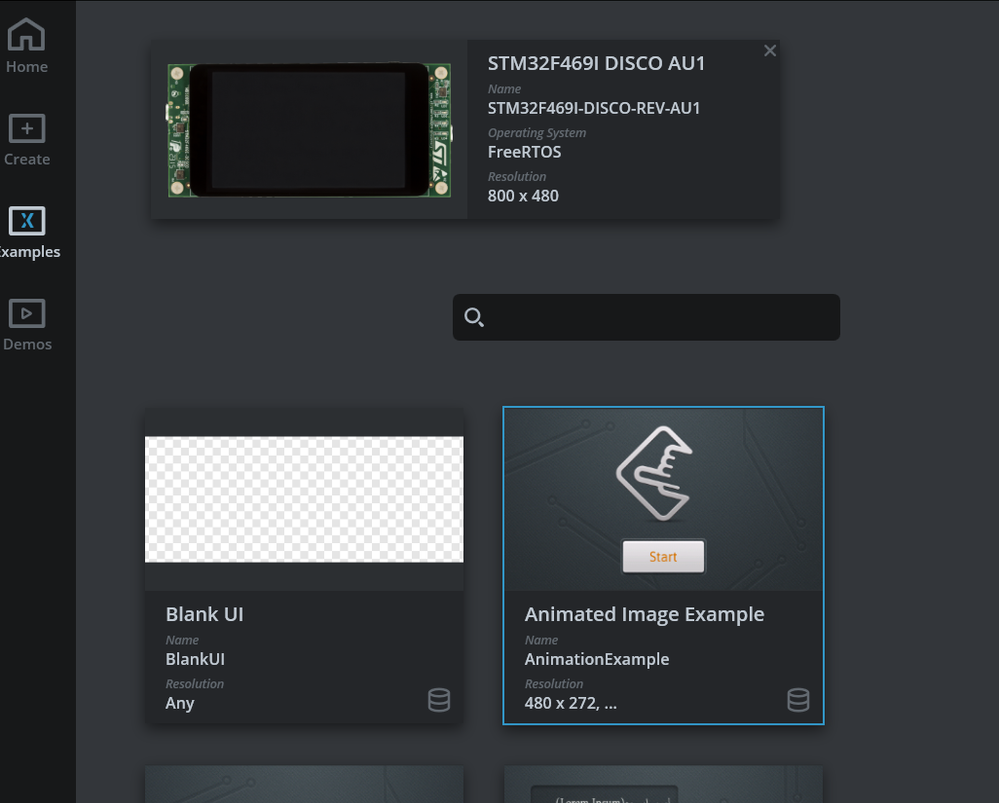
Task: Click the 800 x 480 resolution value
Action: coord(523,196)
